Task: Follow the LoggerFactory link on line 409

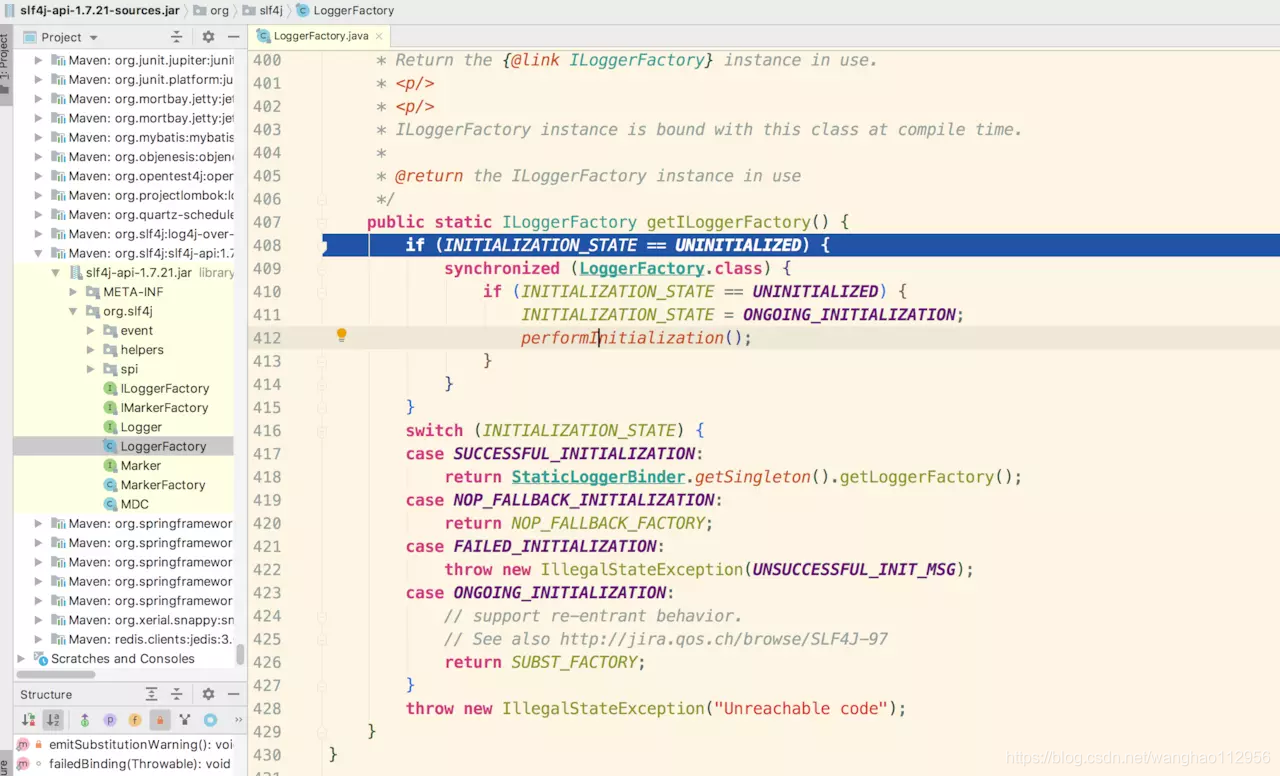Action: click(x=642, y=268)
